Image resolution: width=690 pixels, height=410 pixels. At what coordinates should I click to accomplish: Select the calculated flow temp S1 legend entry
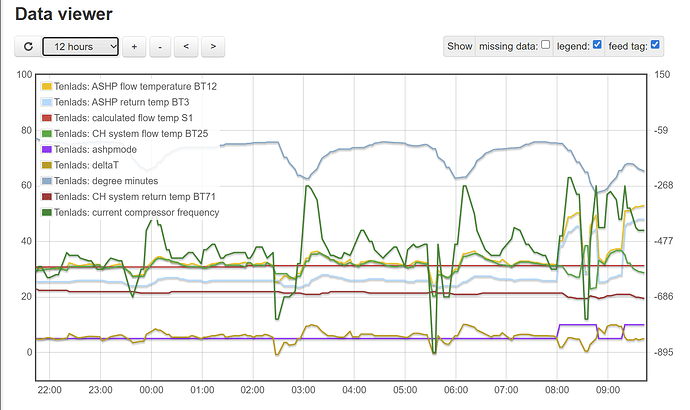[x=126, y=118]
